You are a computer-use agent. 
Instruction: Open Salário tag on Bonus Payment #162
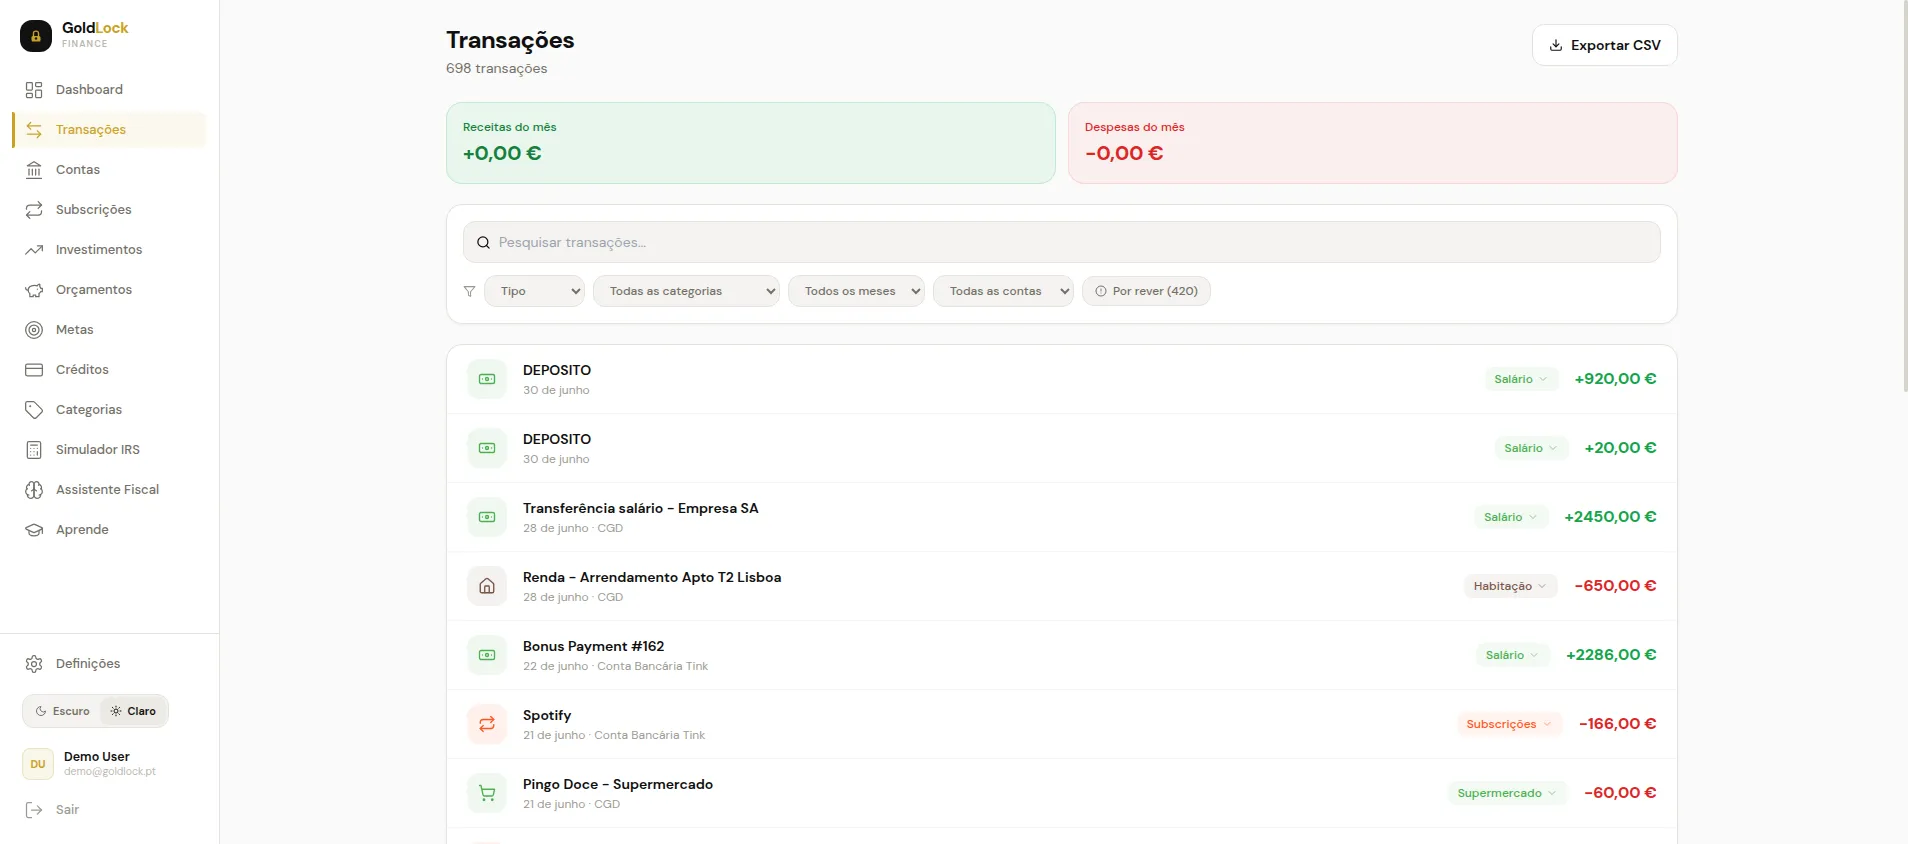point(1513,655)
